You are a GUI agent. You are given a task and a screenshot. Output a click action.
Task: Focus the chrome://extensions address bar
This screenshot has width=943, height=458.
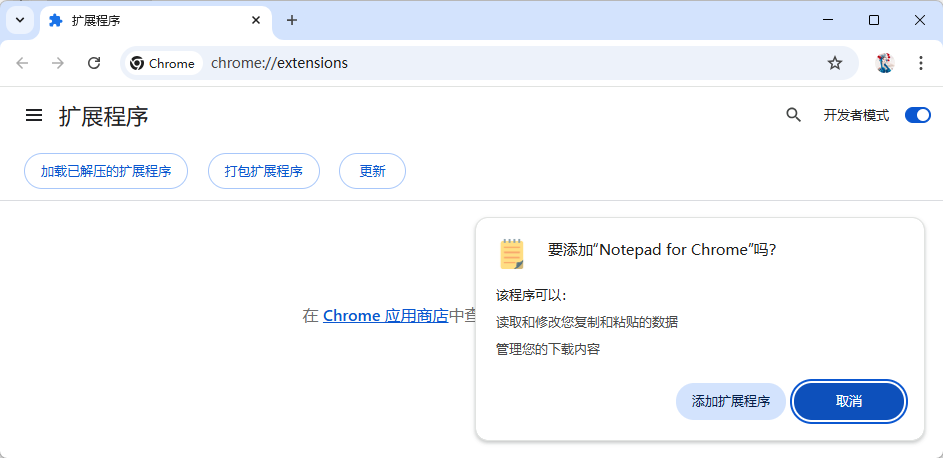point(500,63)
